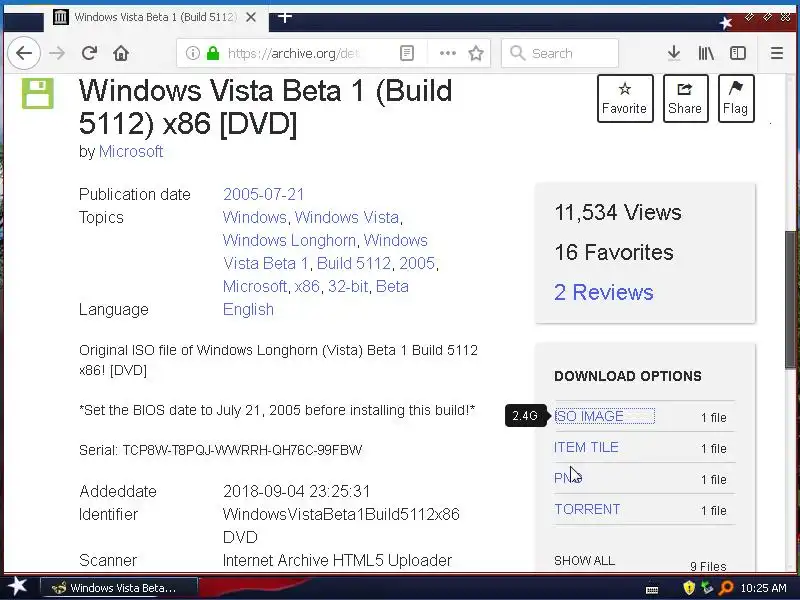Viewport: 800px width, 600px height.
Task: Select the Windows Vista Beta 1 tab
Action: point(156,17)
